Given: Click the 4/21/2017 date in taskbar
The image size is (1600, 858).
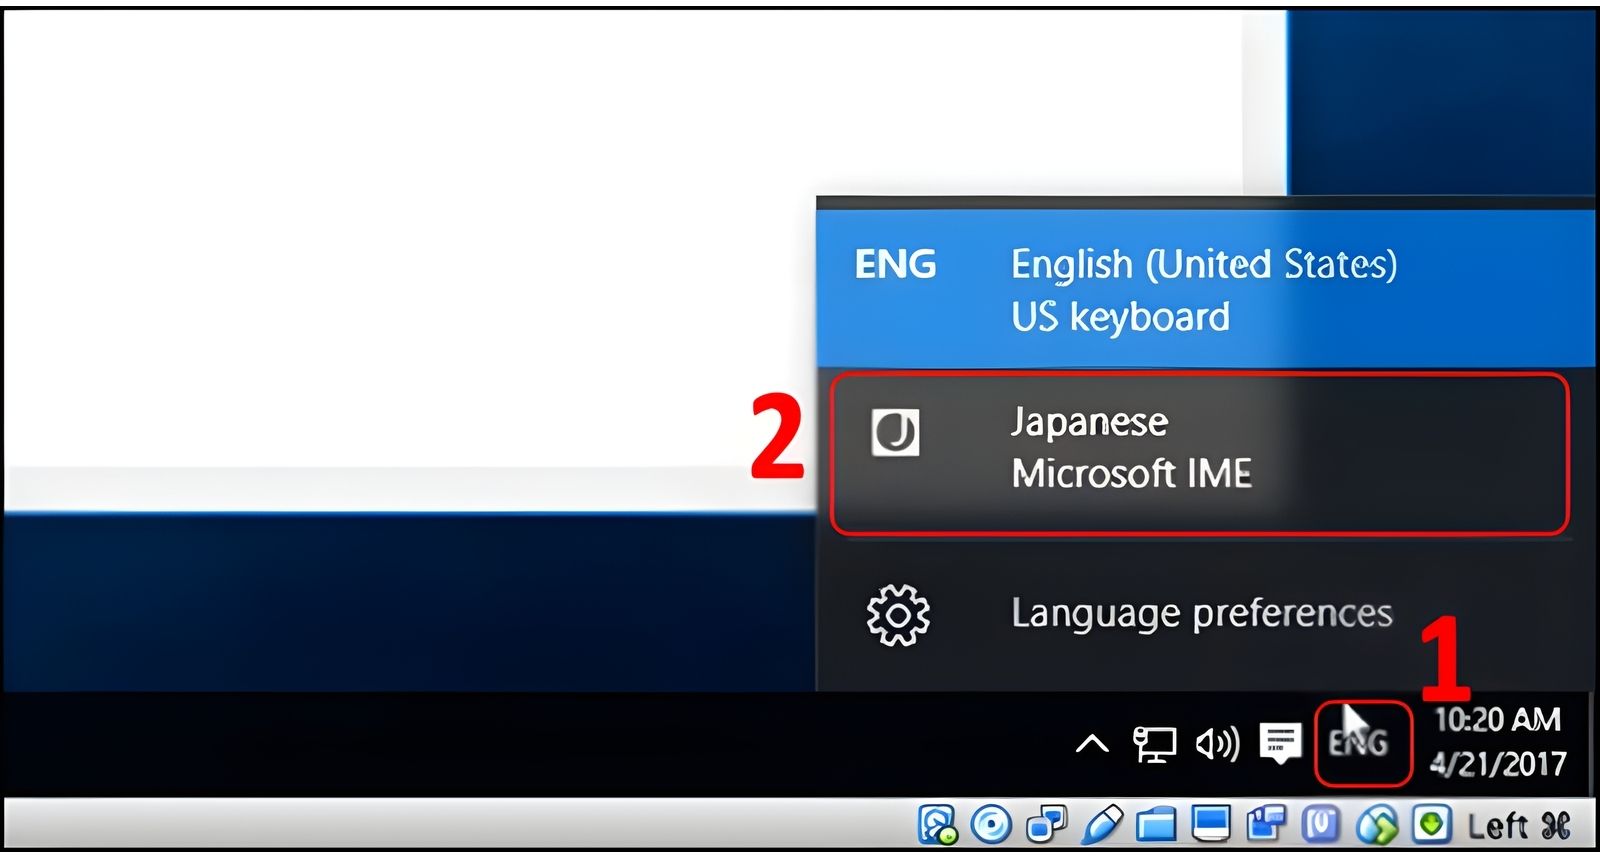Looking at the screenshot, I should [x=1497, y=764].
